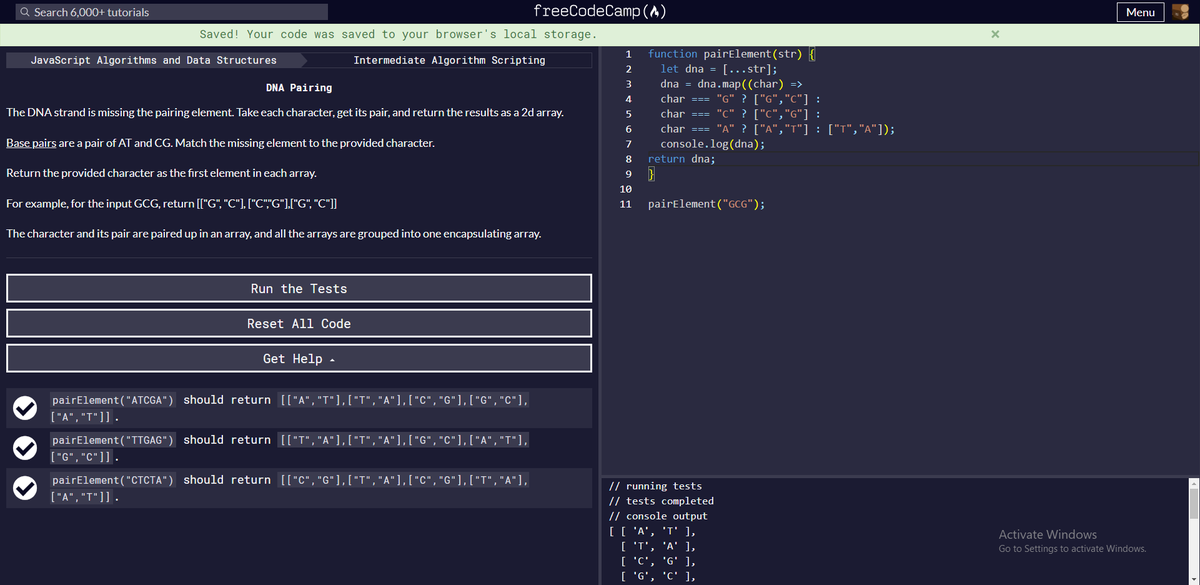The height and width of the screenshot is (585, 1200).
Task: Click the CTCTA test passed checkmark
Action: coord(24,488)
